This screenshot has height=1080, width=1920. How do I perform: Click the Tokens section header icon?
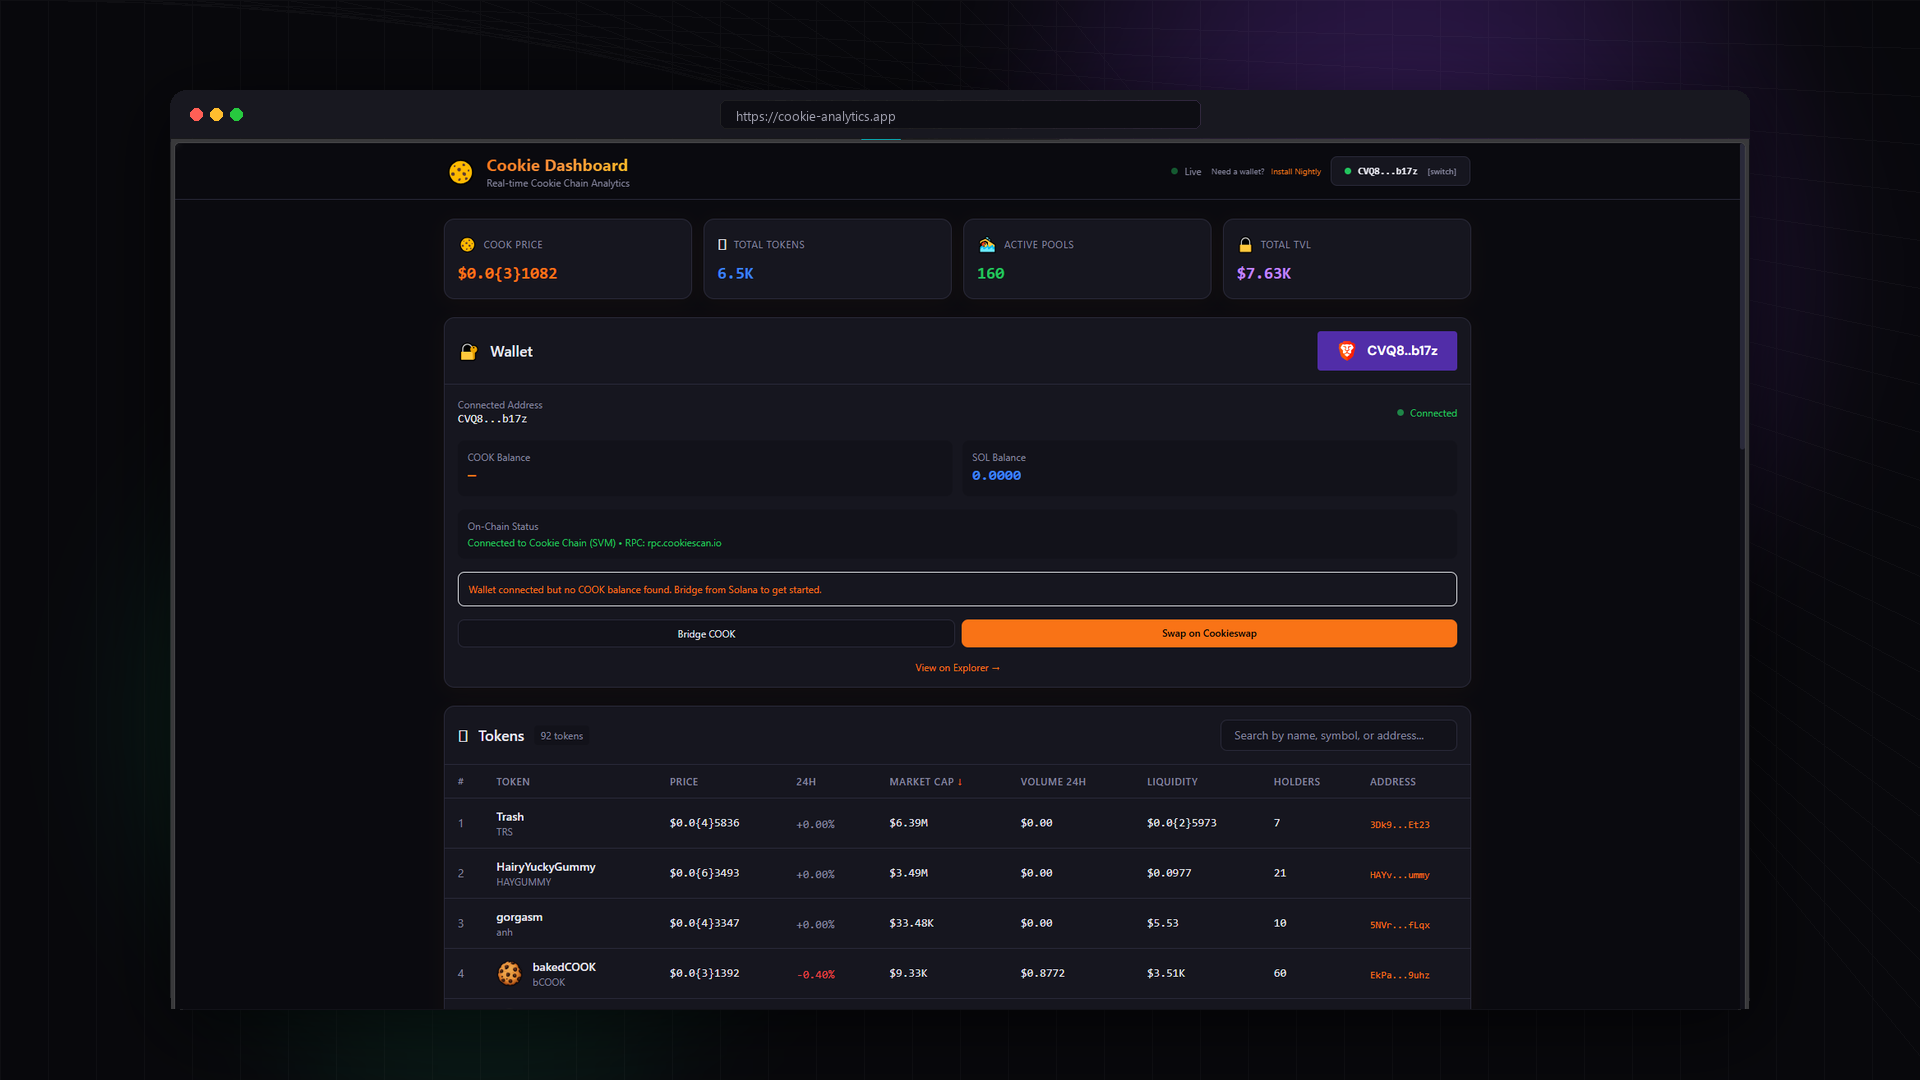pos(463,736)
